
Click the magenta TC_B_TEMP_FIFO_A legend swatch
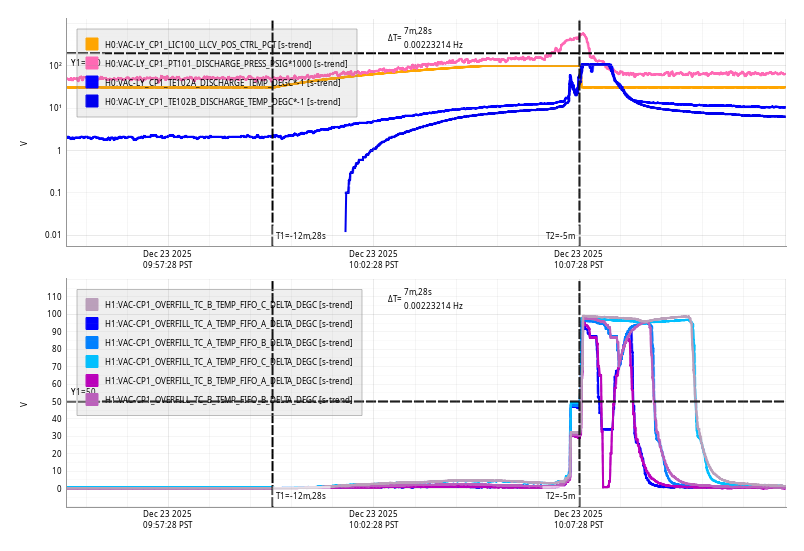click(x=92, y=380)
